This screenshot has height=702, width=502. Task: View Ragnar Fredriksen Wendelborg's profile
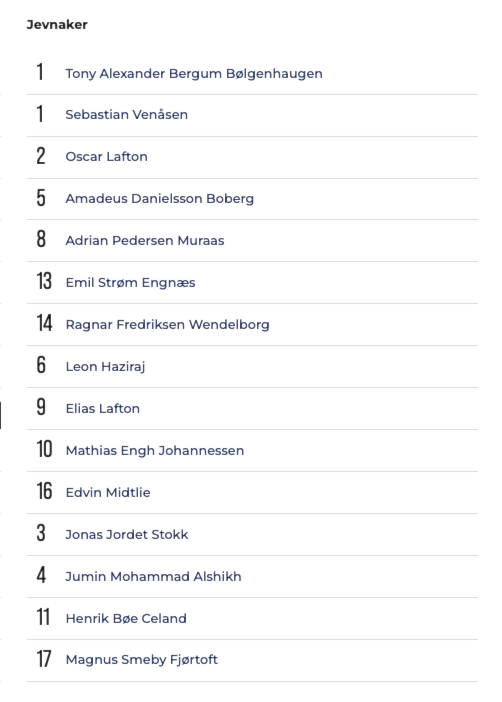click(167, 325)
